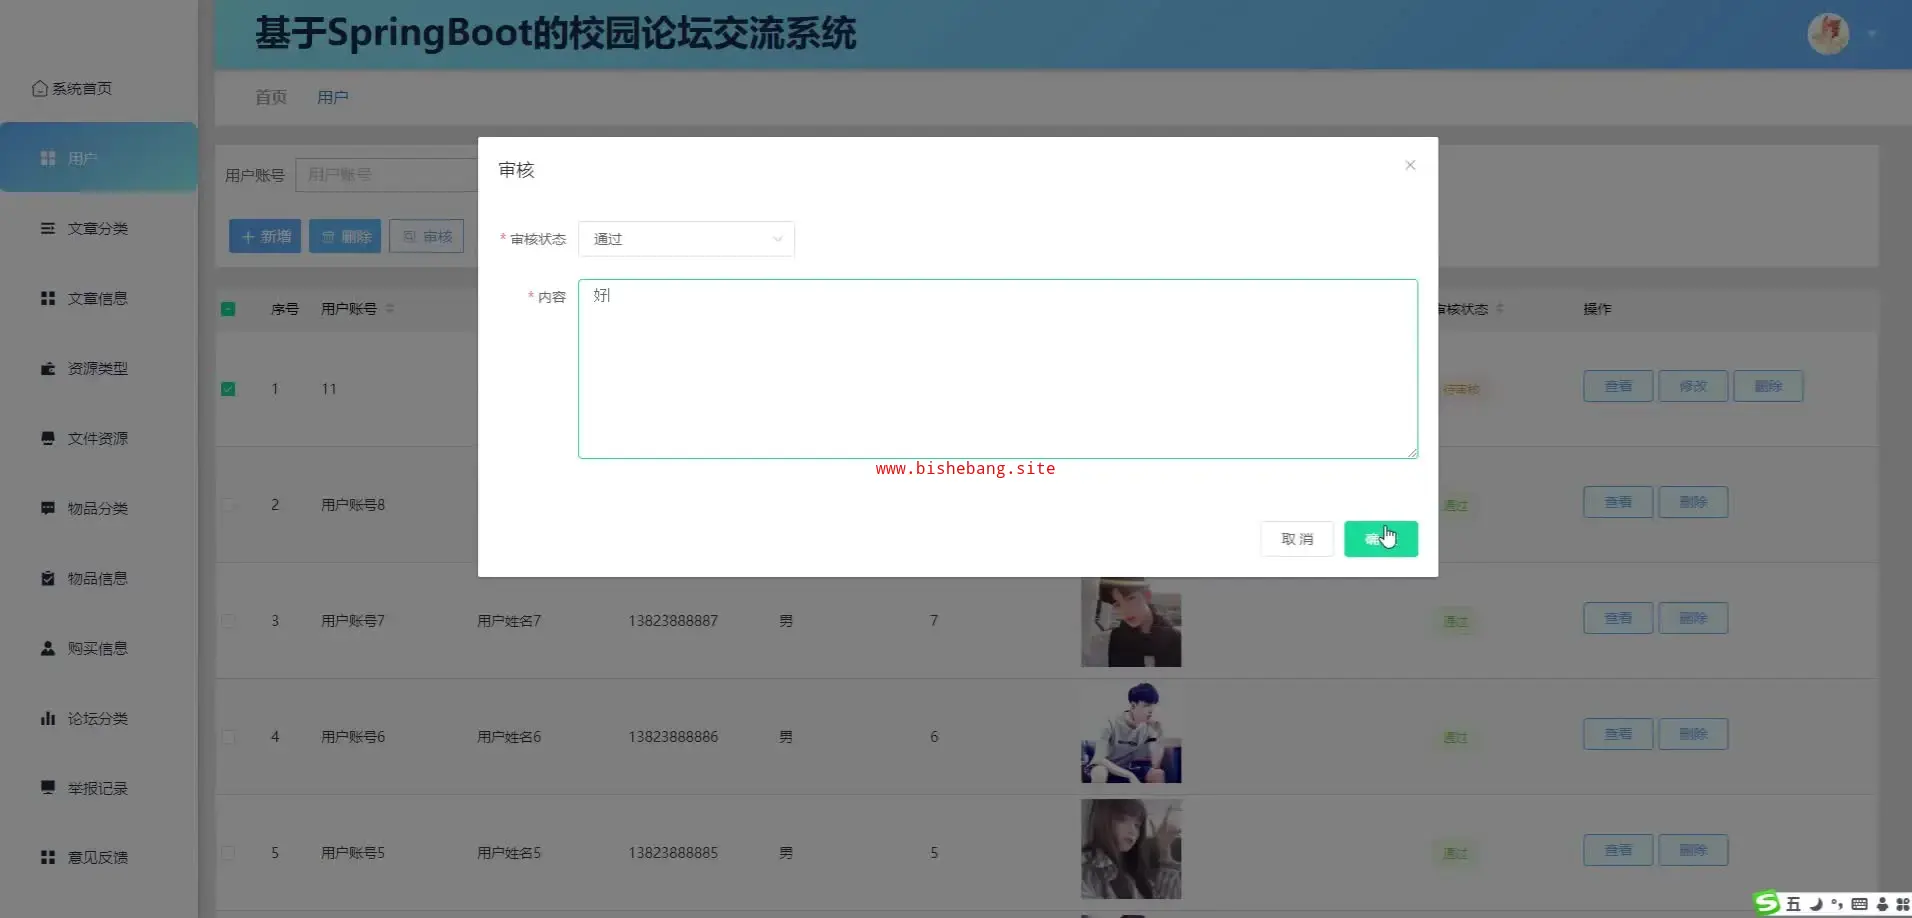Image resolution: width=1912 pixels, height=918 pixels.
Task: Open the soft keyboard icon in IME bar
Action: pos(1859,904)
